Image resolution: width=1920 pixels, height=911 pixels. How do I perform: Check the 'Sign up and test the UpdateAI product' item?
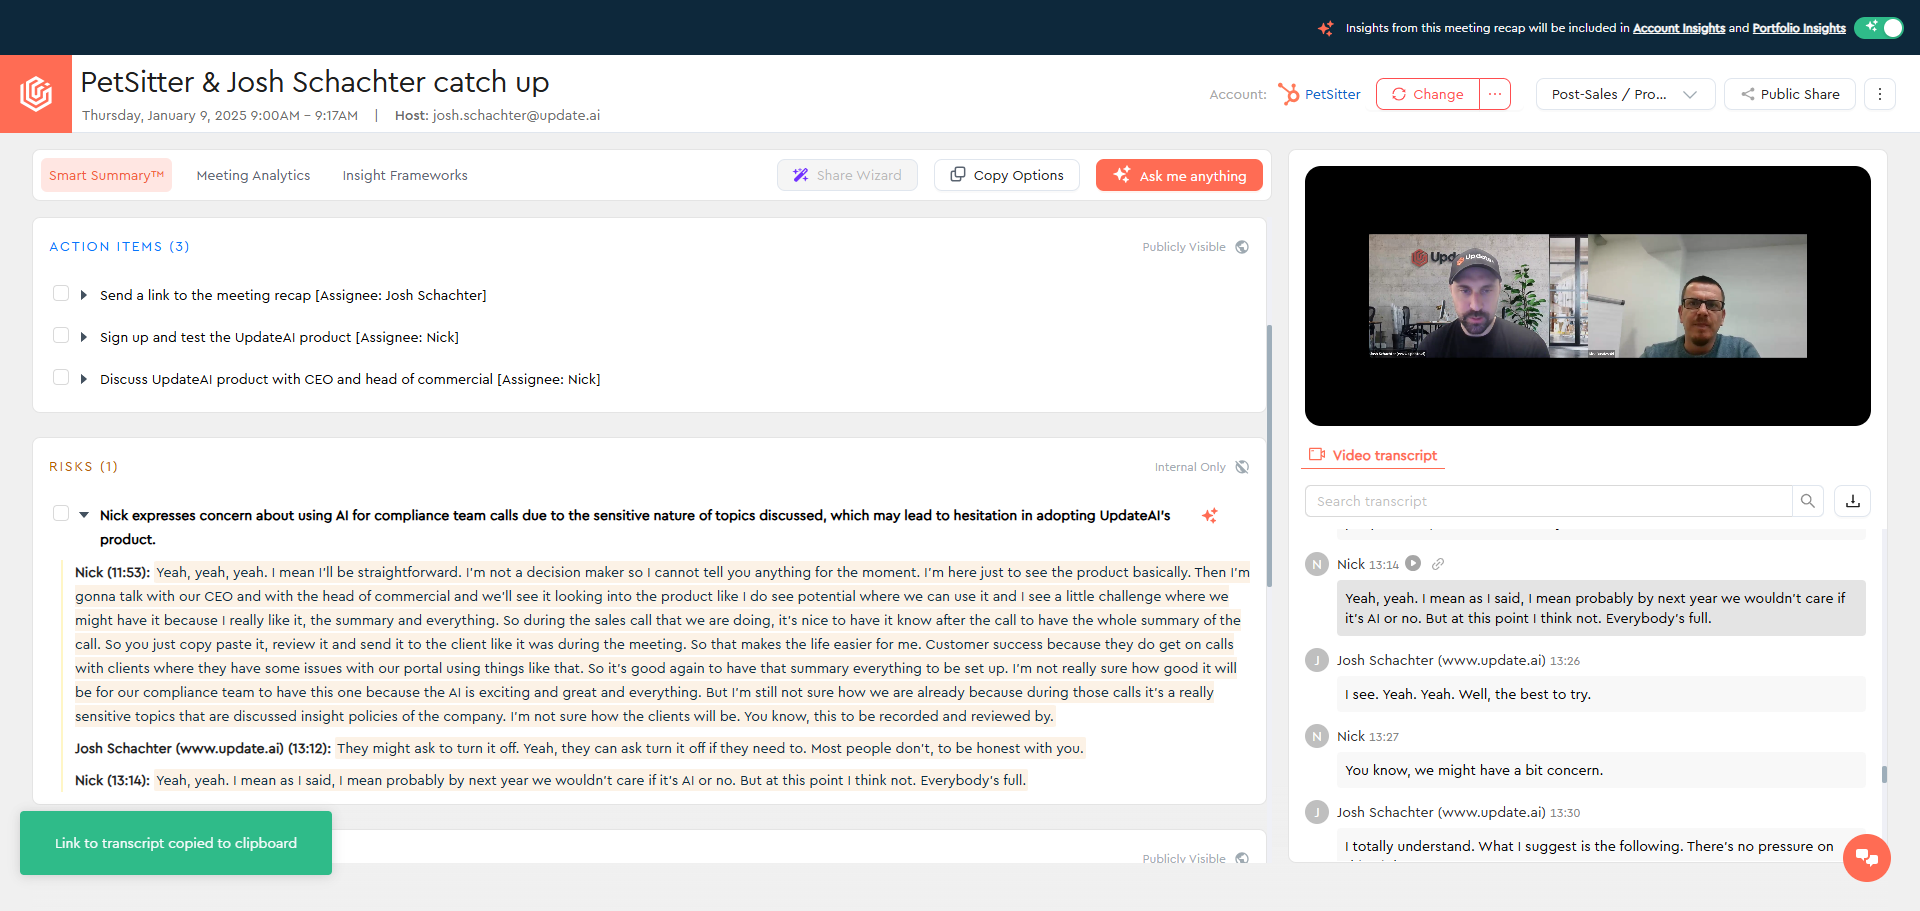[61, 335]
